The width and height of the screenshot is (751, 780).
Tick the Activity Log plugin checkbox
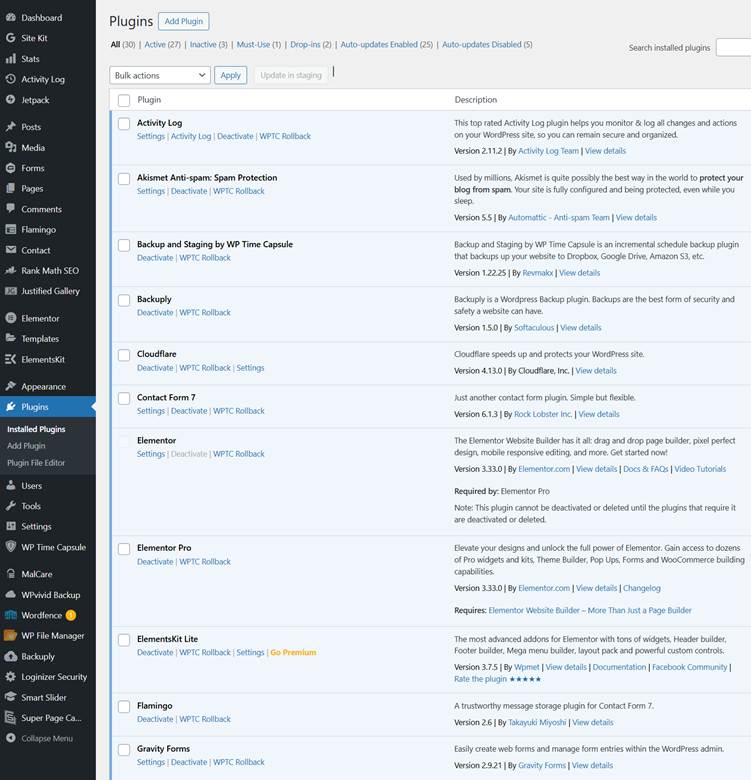(124, 124)
